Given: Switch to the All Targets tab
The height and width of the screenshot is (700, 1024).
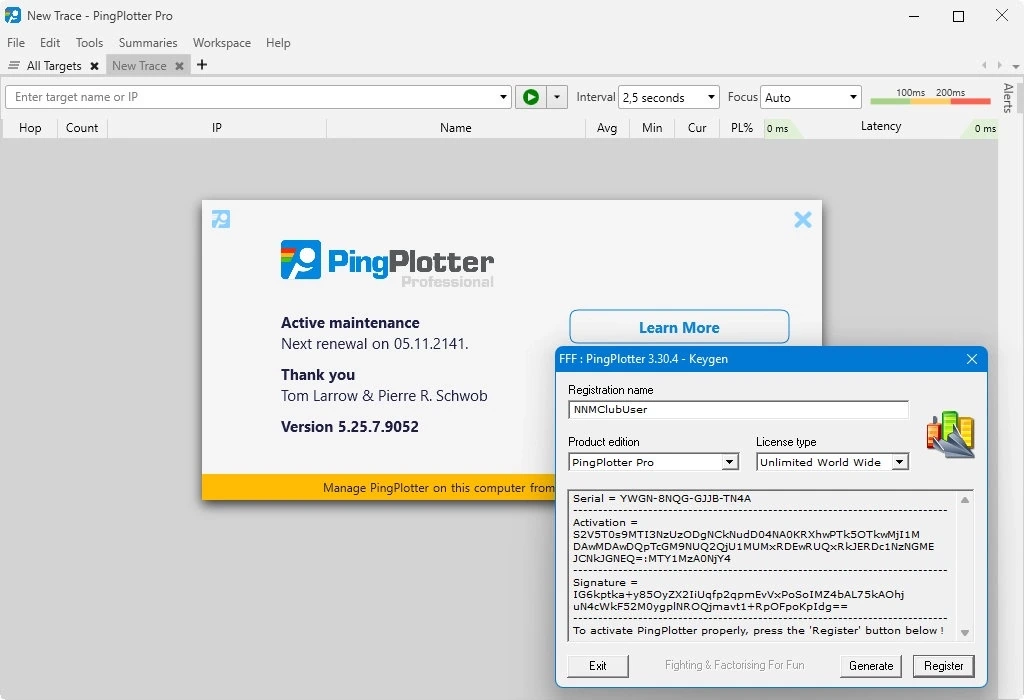Looking at the screenshot, I should tap(54, 66).
